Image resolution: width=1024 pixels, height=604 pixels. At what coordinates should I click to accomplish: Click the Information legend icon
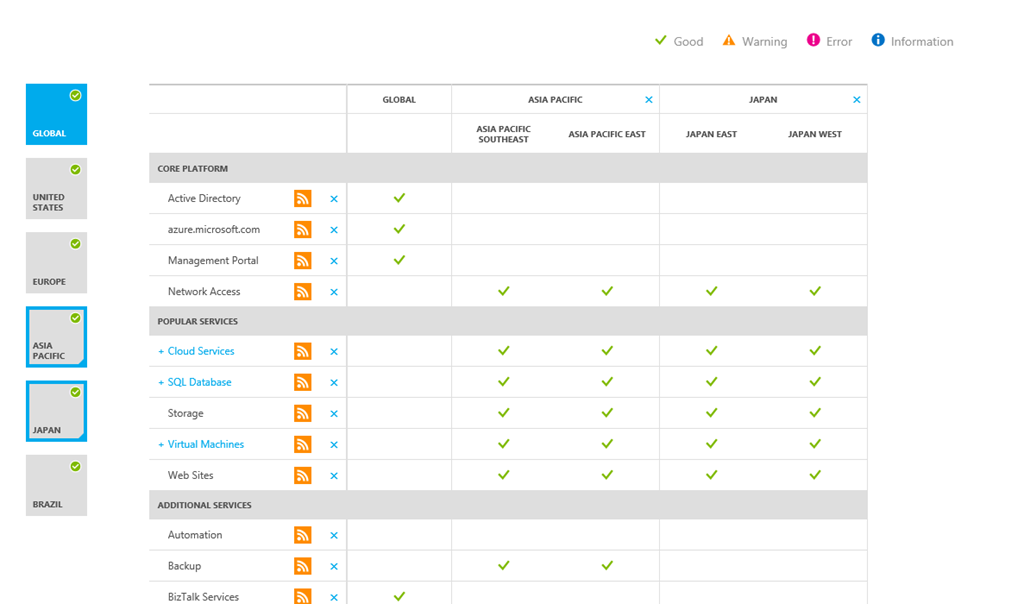tap(878, 41)
